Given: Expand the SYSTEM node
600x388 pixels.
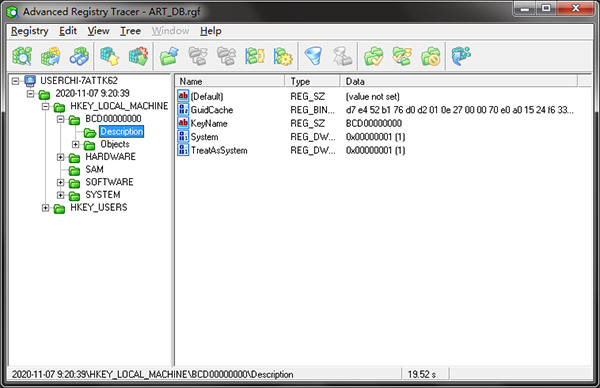Looking at the screenshot, I should click(60, 195).
